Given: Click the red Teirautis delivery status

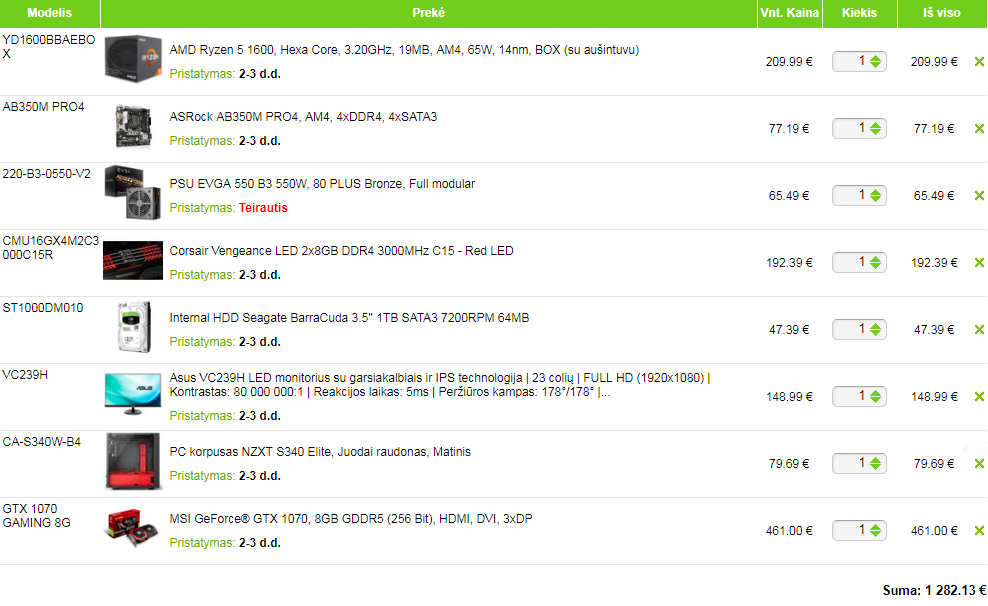Looking at the screenshot, I should click(263, 208).
